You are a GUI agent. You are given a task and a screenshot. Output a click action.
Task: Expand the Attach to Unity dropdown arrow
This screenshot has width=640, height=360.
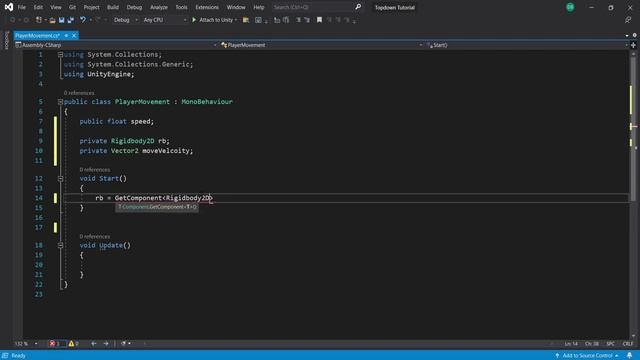click(236, 20)
